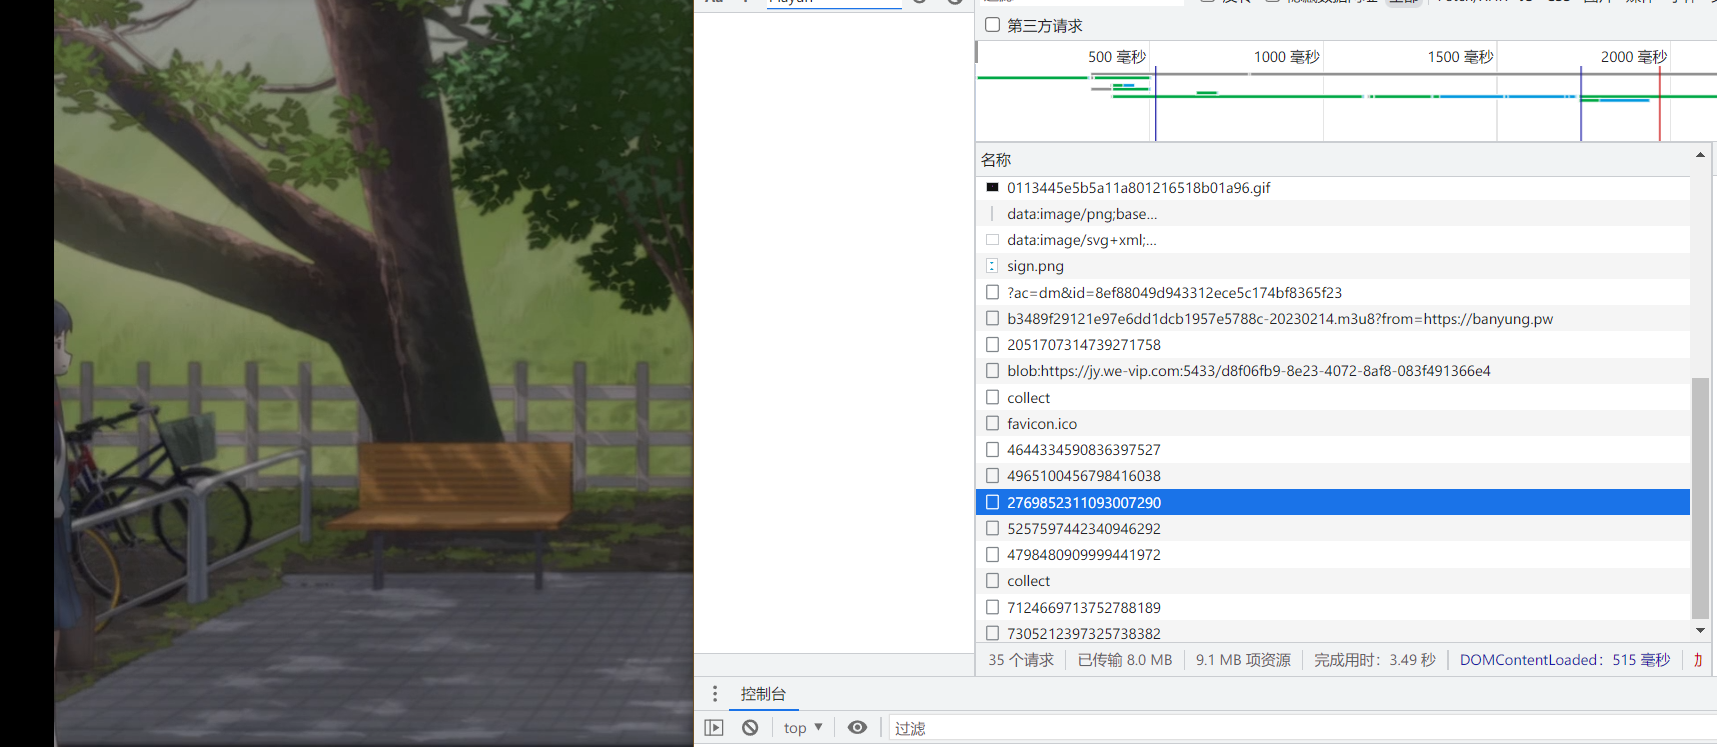This screenshot has width=1717, height=747.
Task: Click the favicon.ico request icon
Action: tap(992, 424)
